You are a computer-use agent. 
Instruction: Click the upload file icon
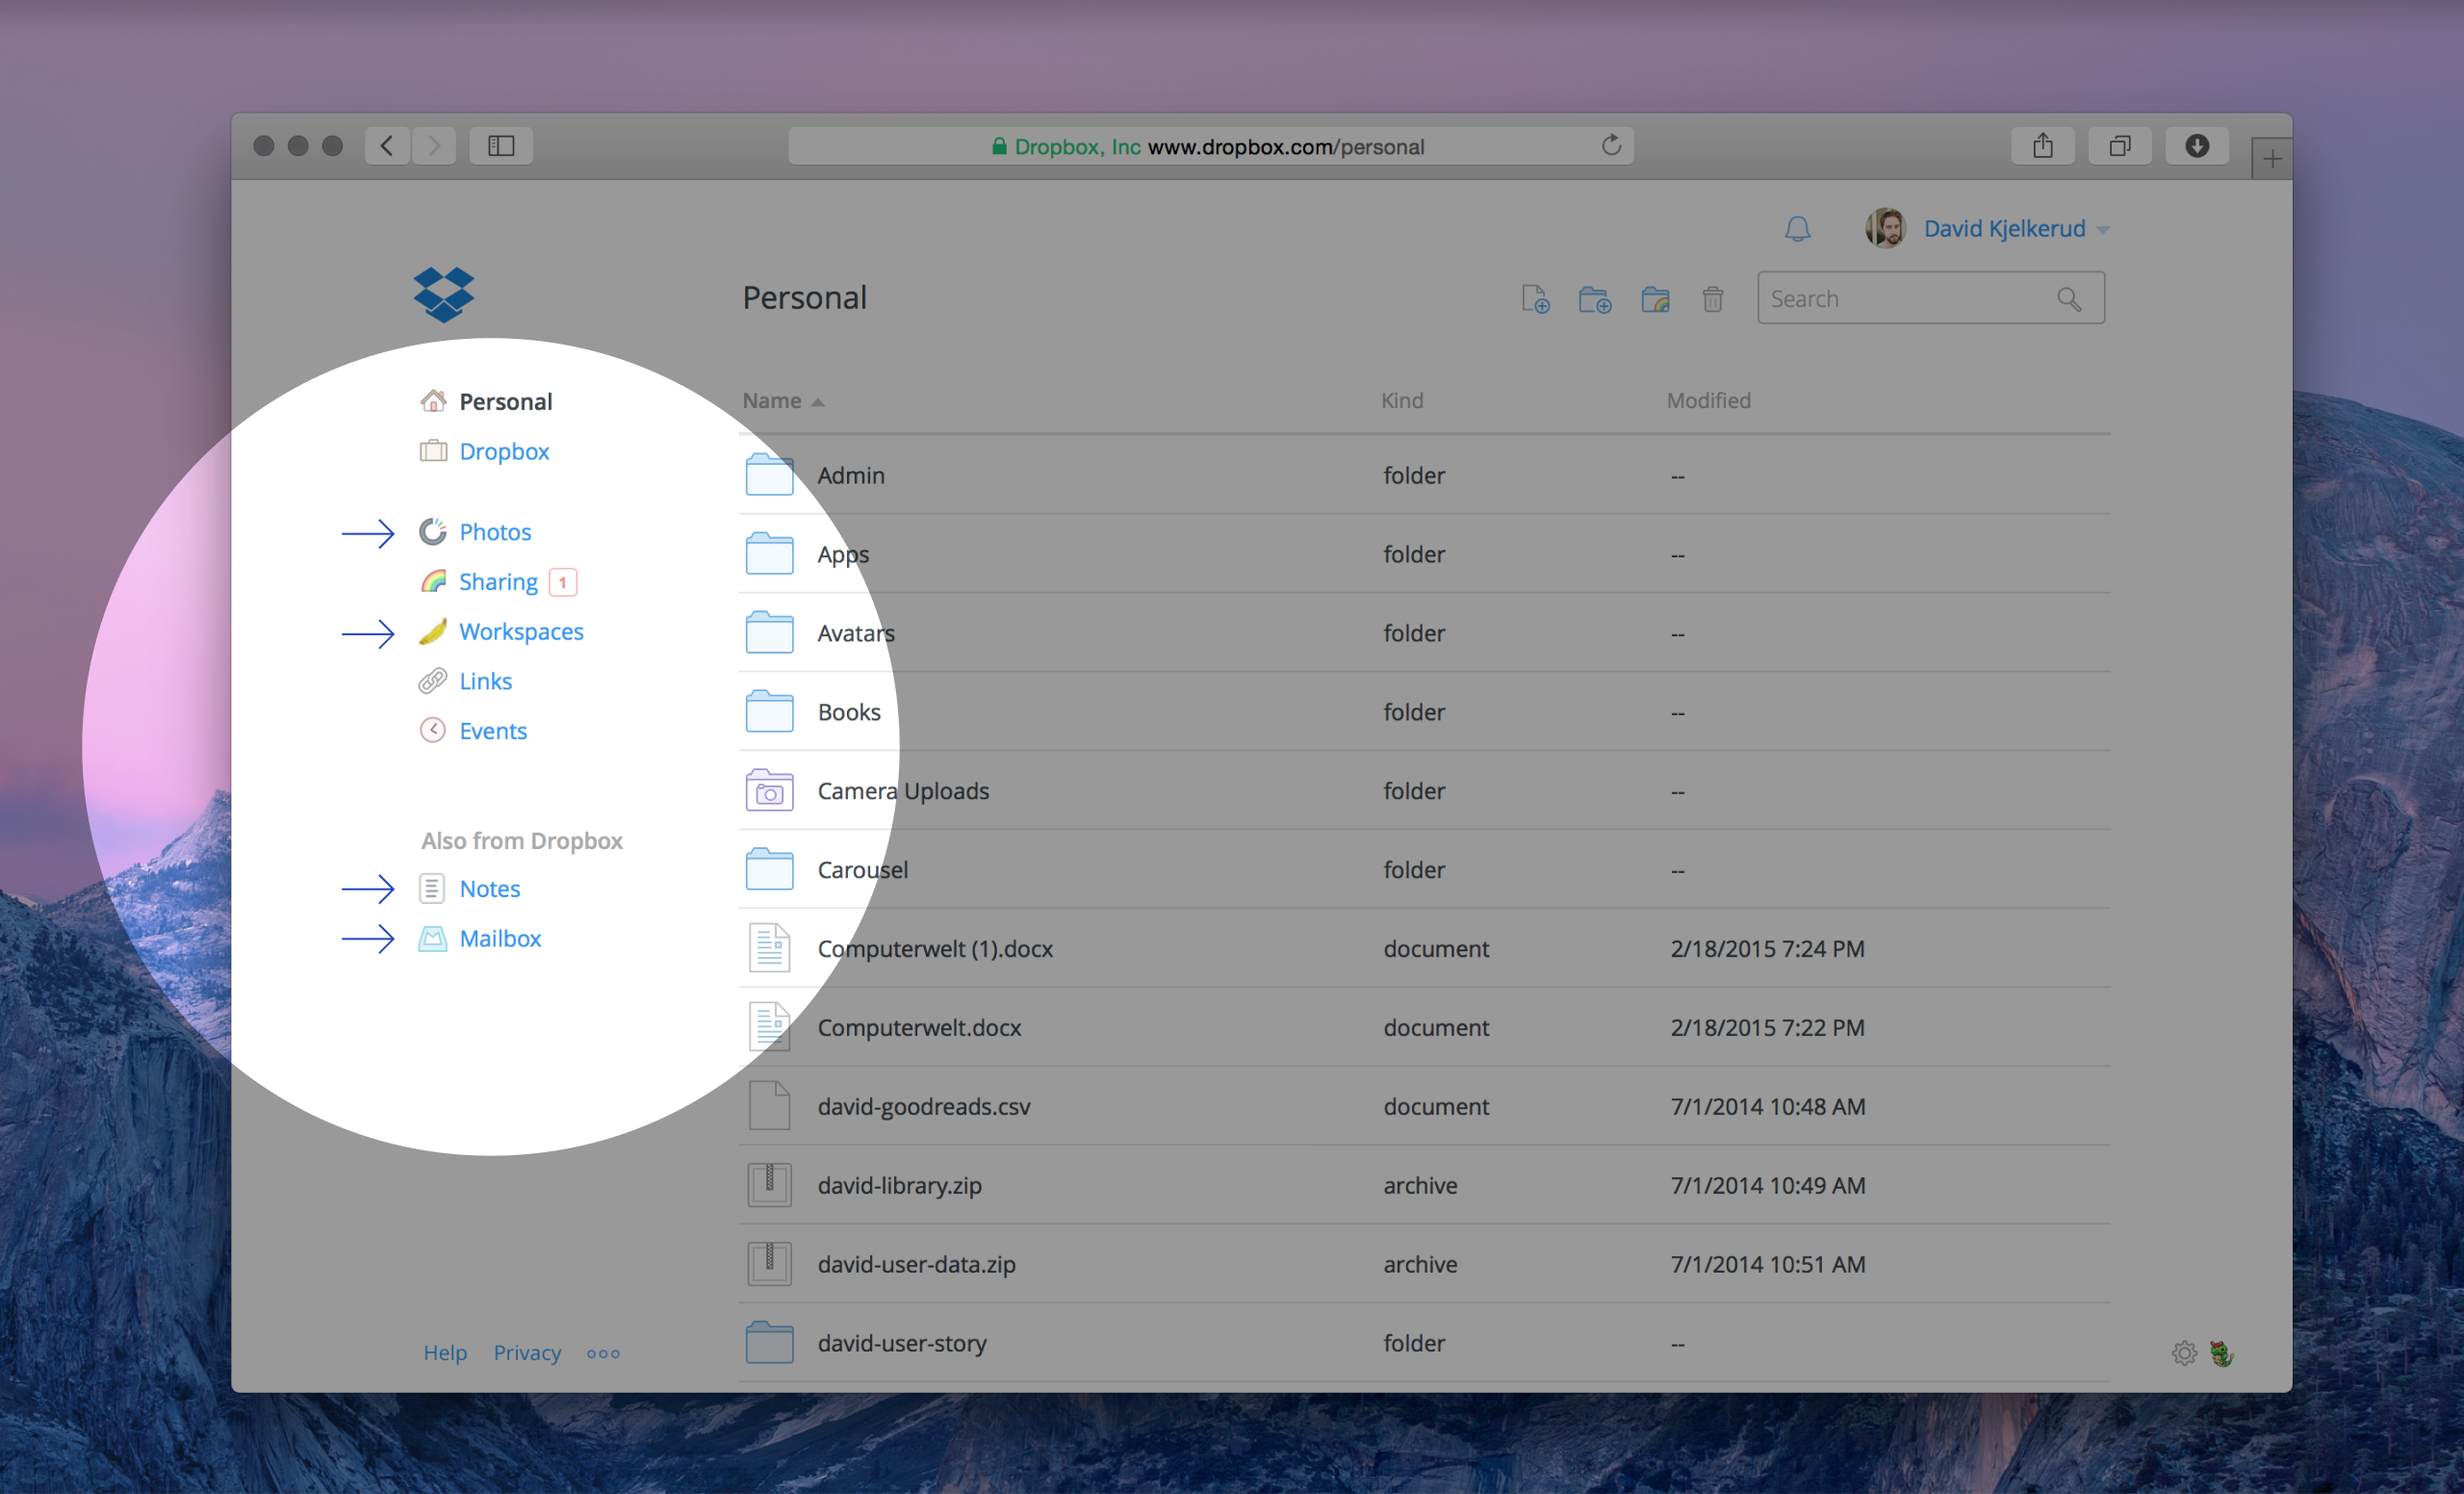(1535, 299)
